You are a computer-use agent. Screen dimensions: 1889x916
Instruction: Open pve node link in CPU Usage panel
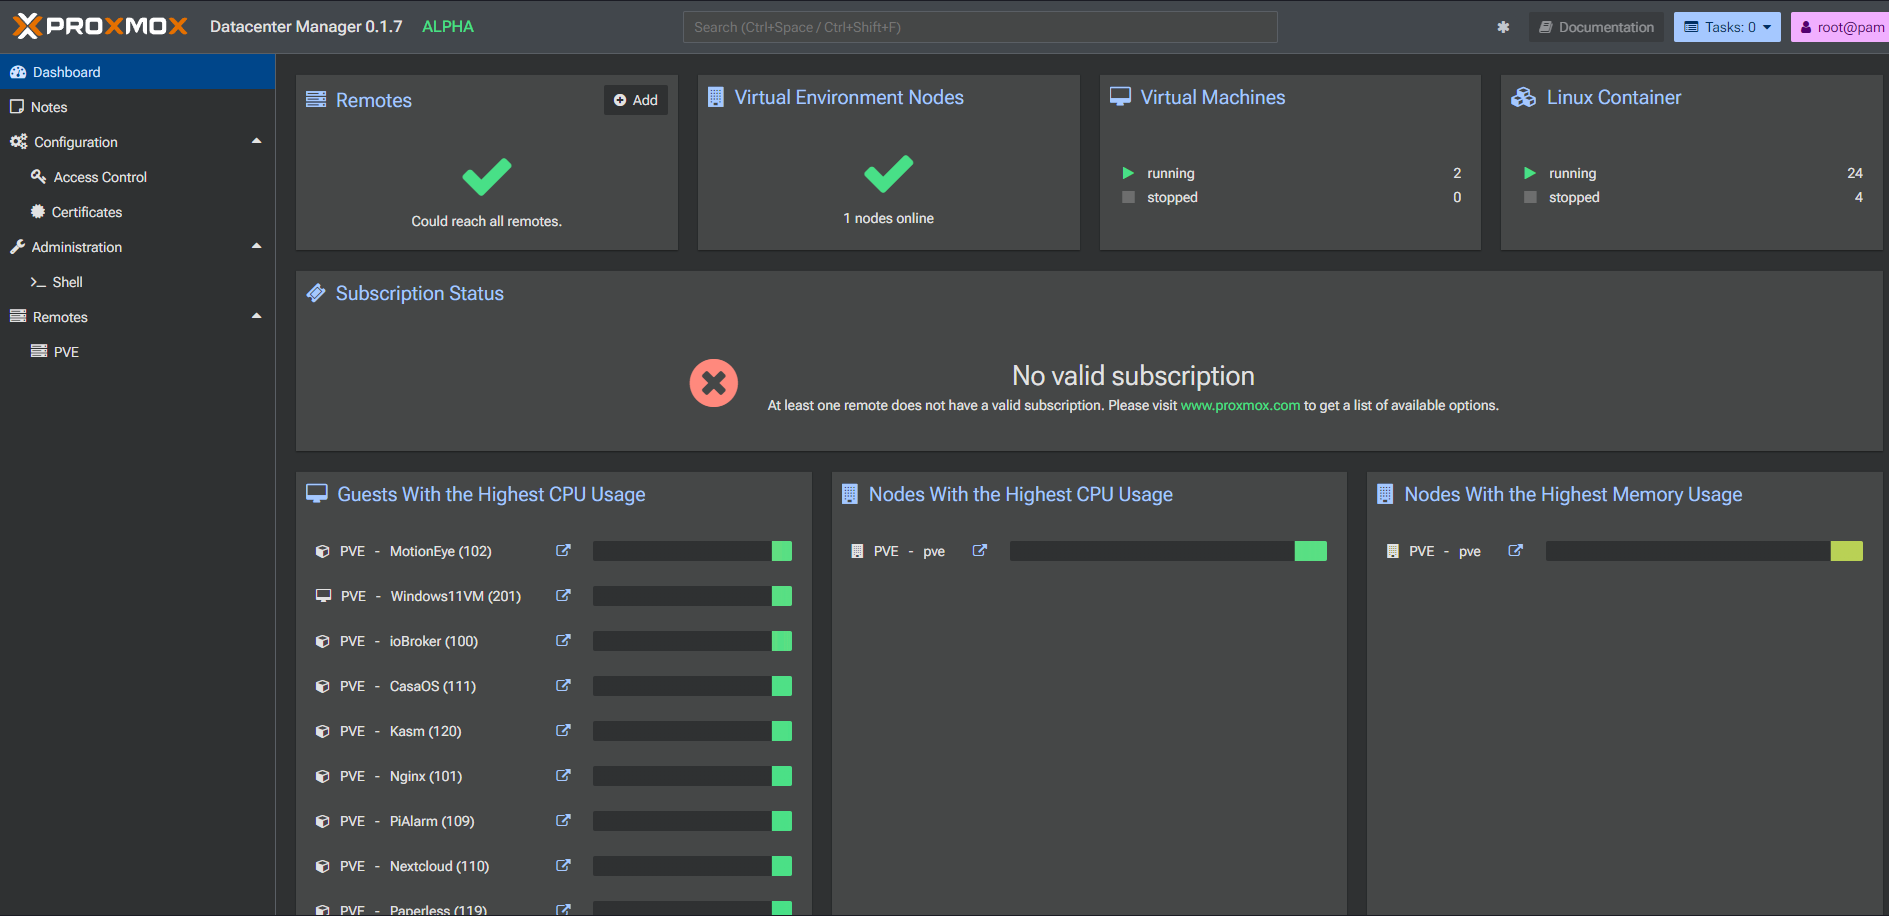point(980,551)
